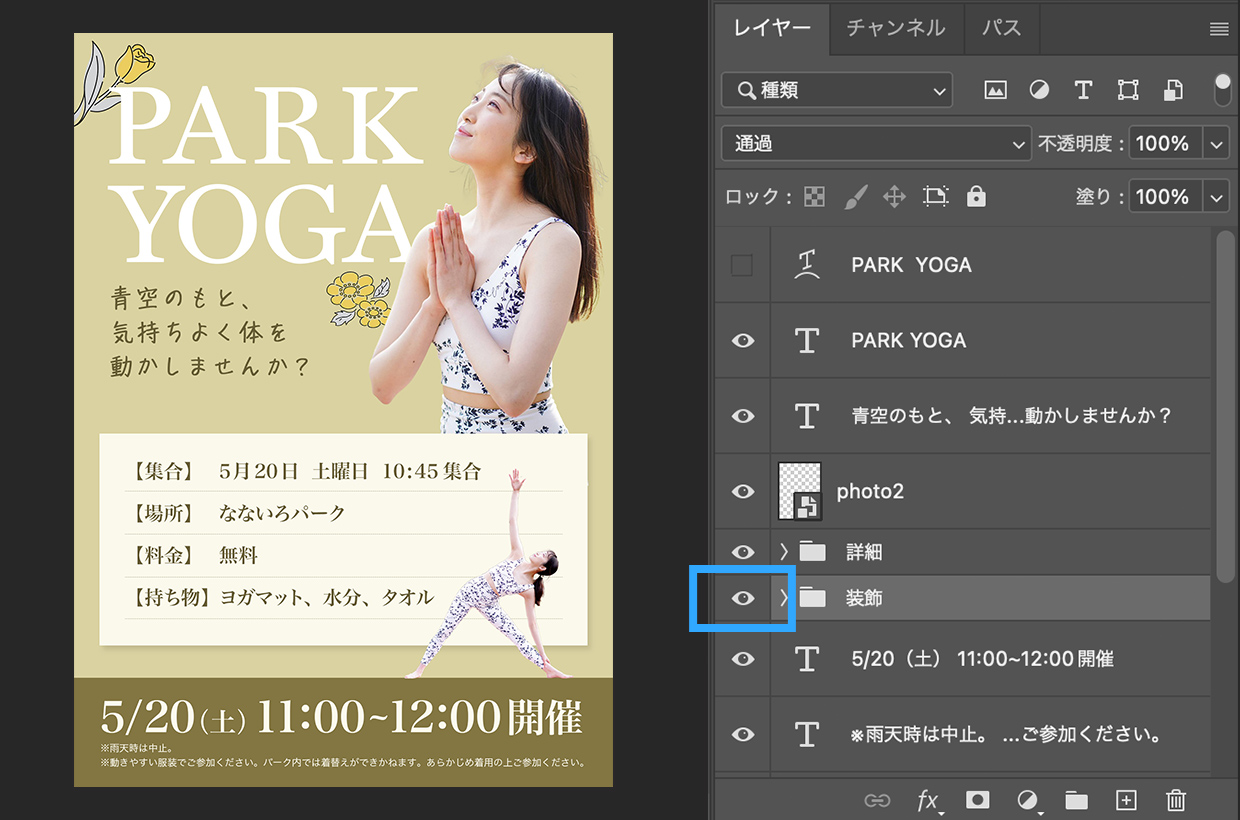The width and height of the screenshot is (1240, 820).
Task: Select the PARK YOGA text layer name
Action: 909,340
